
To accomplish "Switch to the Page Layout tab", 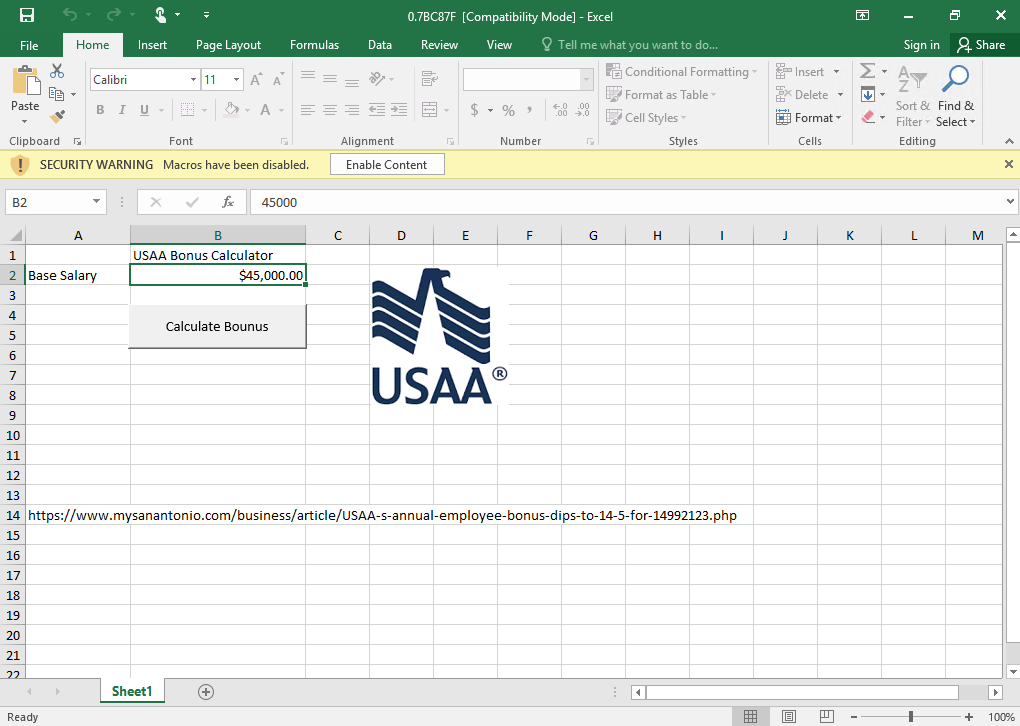I will [228, 45].
